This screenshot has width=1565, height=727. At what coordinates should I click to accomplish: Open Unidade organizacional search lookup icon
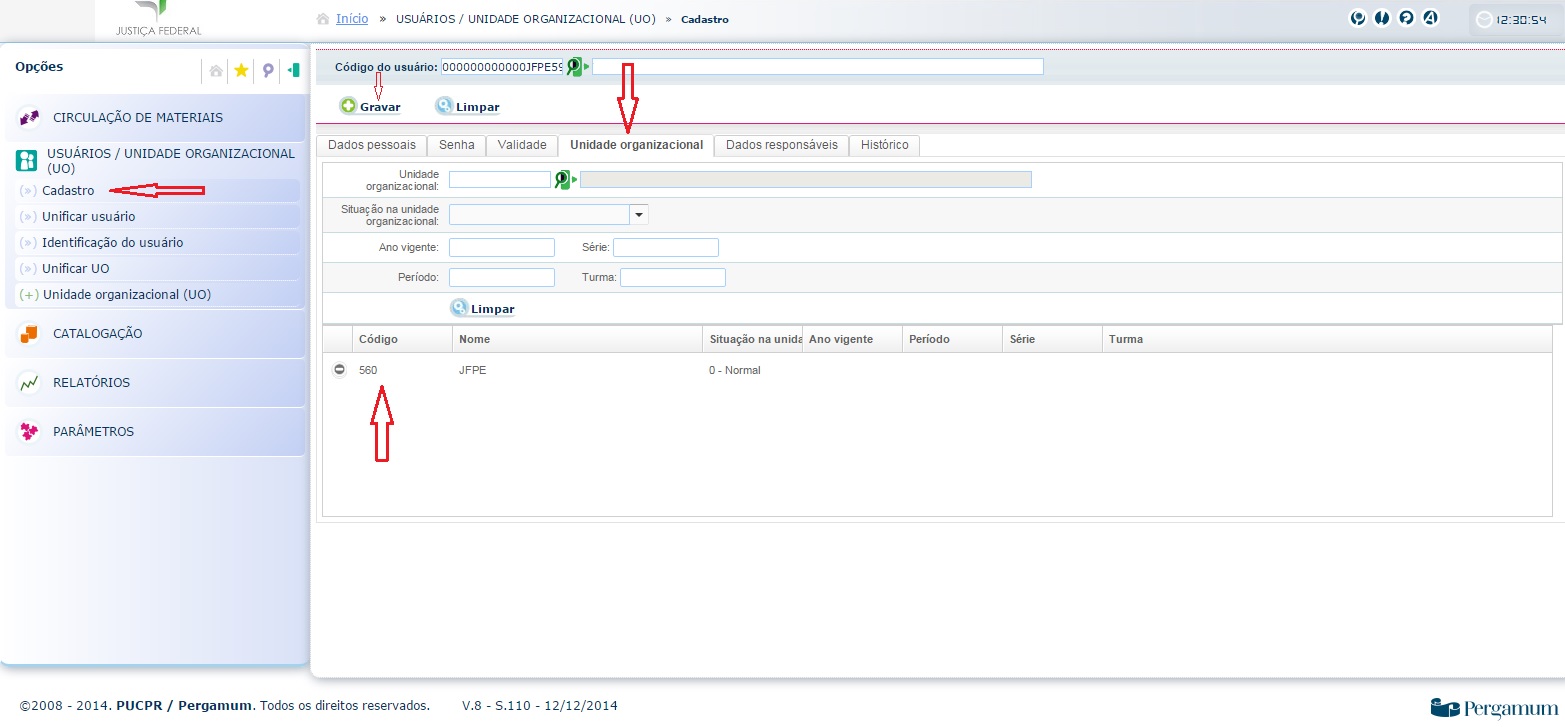point(564,180)
